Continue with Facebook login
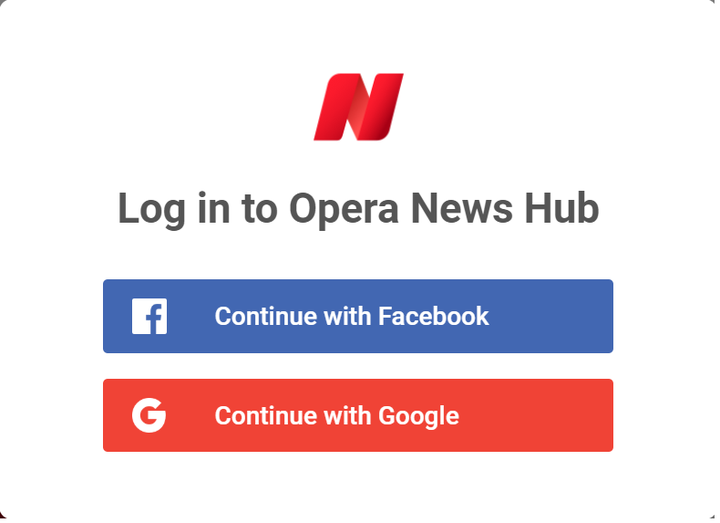This screenshot has width=720, height=523. pos(358,316)
